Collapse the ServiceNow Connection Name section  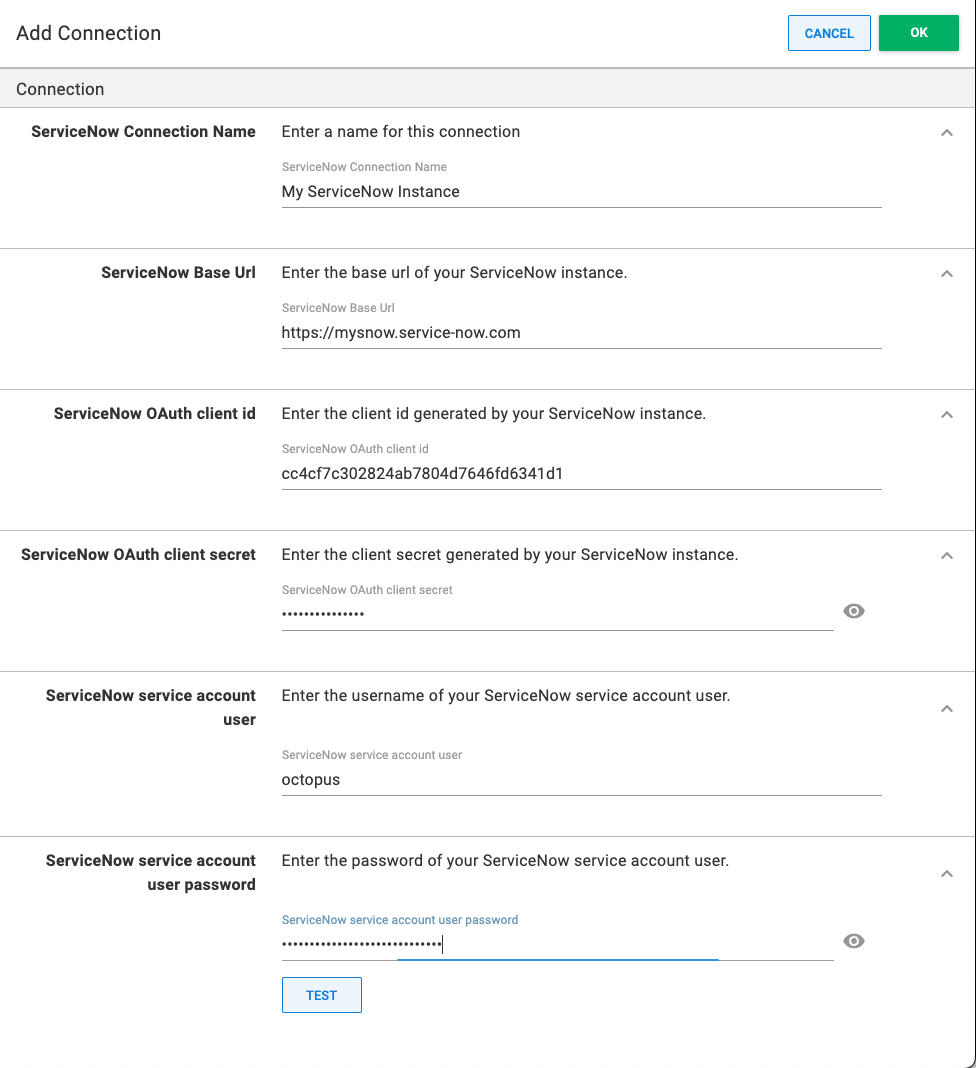coord(946,132)
